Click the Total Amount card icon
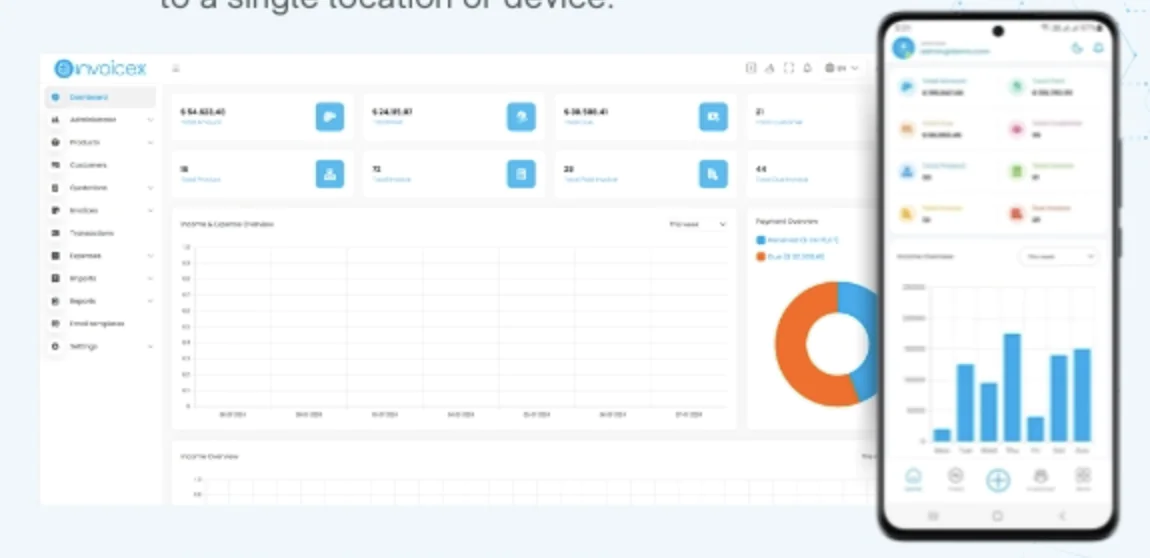 click(x=330, y=117)
